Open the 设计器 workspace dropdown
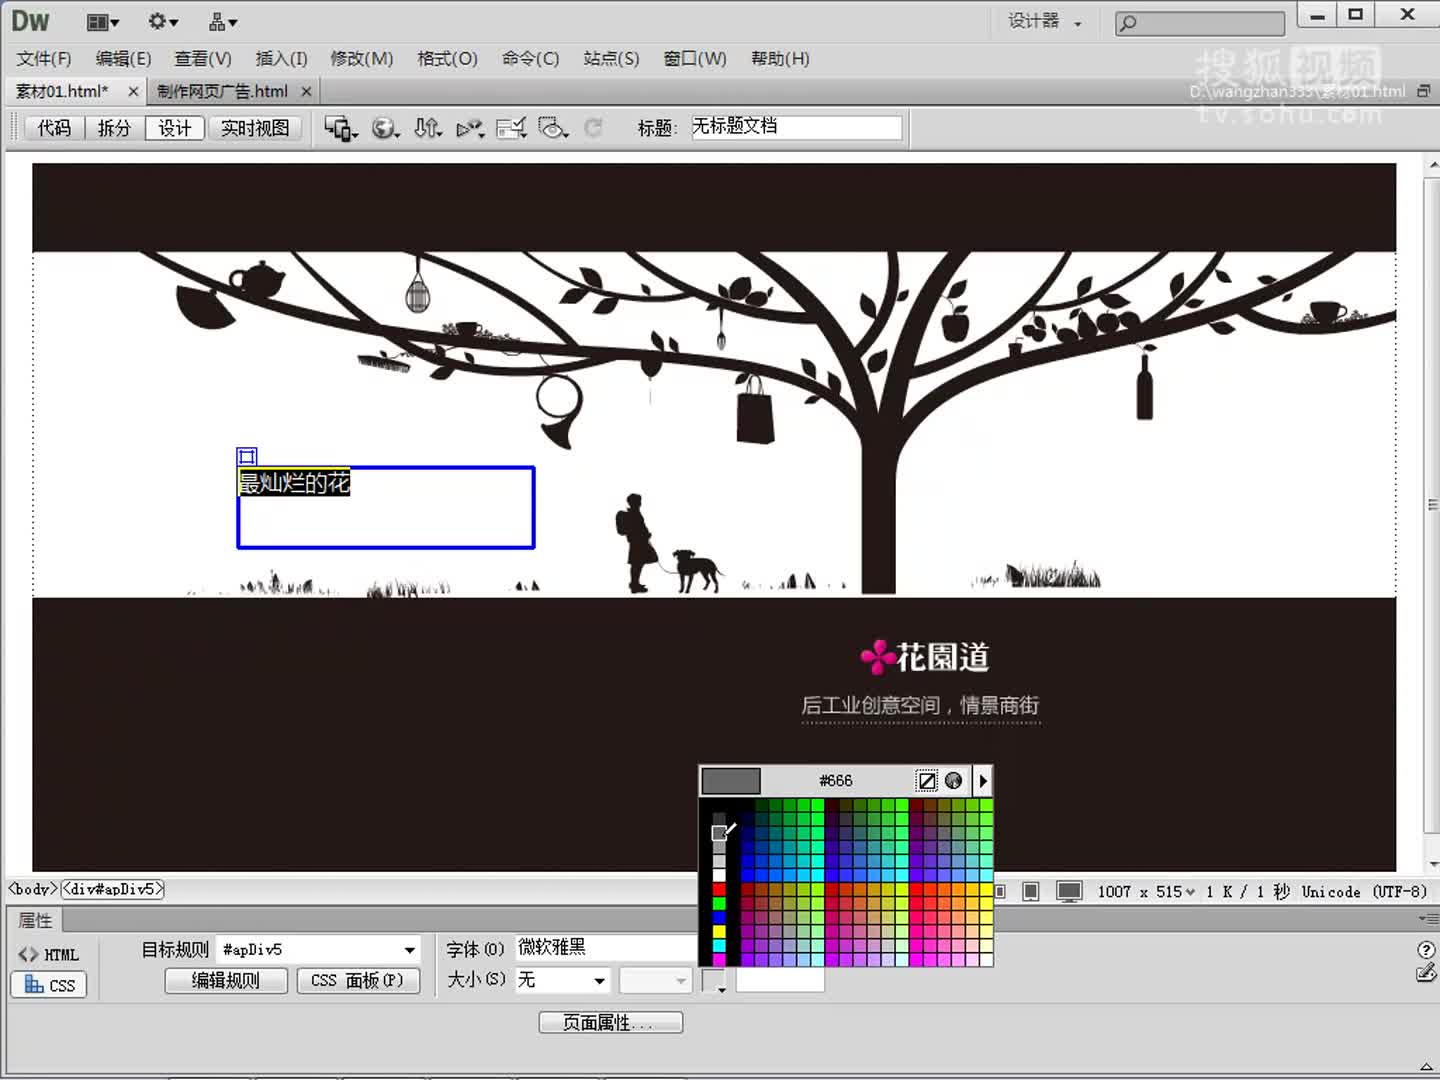This screenshot has height=1080, width=1440. pyautogui.click(x=1044, y=22)
